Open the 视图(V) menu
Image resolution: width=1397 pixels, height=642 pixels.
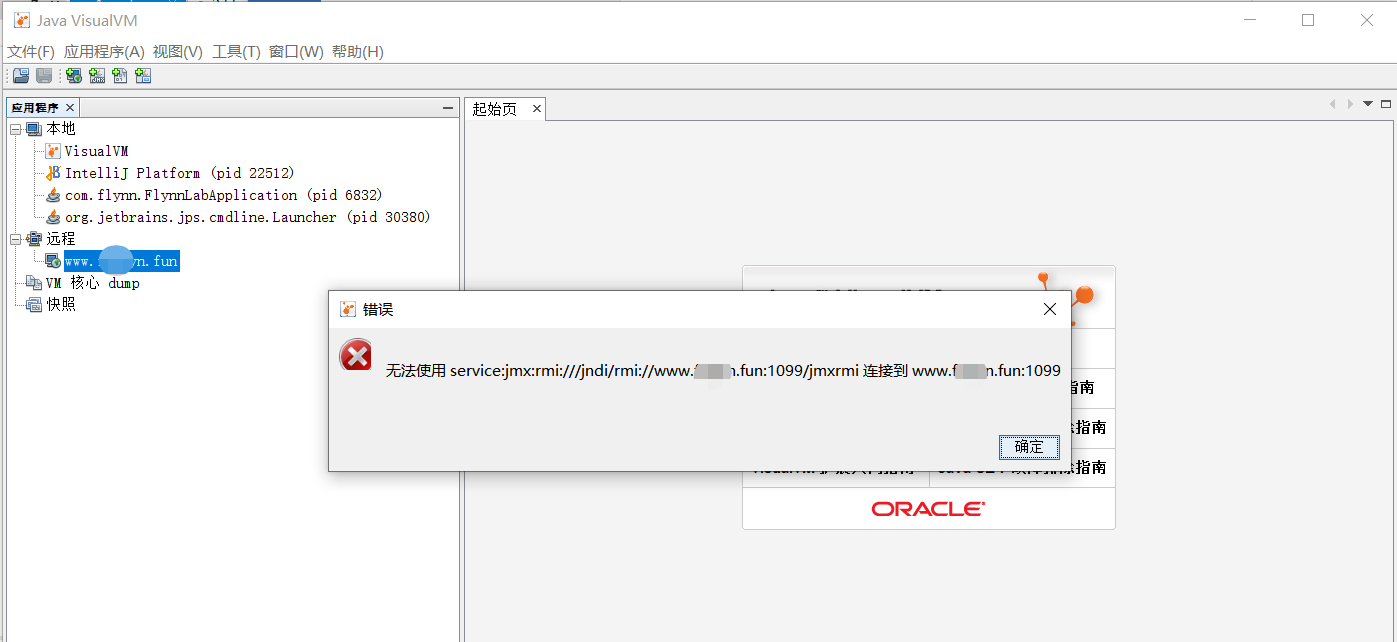pos(178,52)
